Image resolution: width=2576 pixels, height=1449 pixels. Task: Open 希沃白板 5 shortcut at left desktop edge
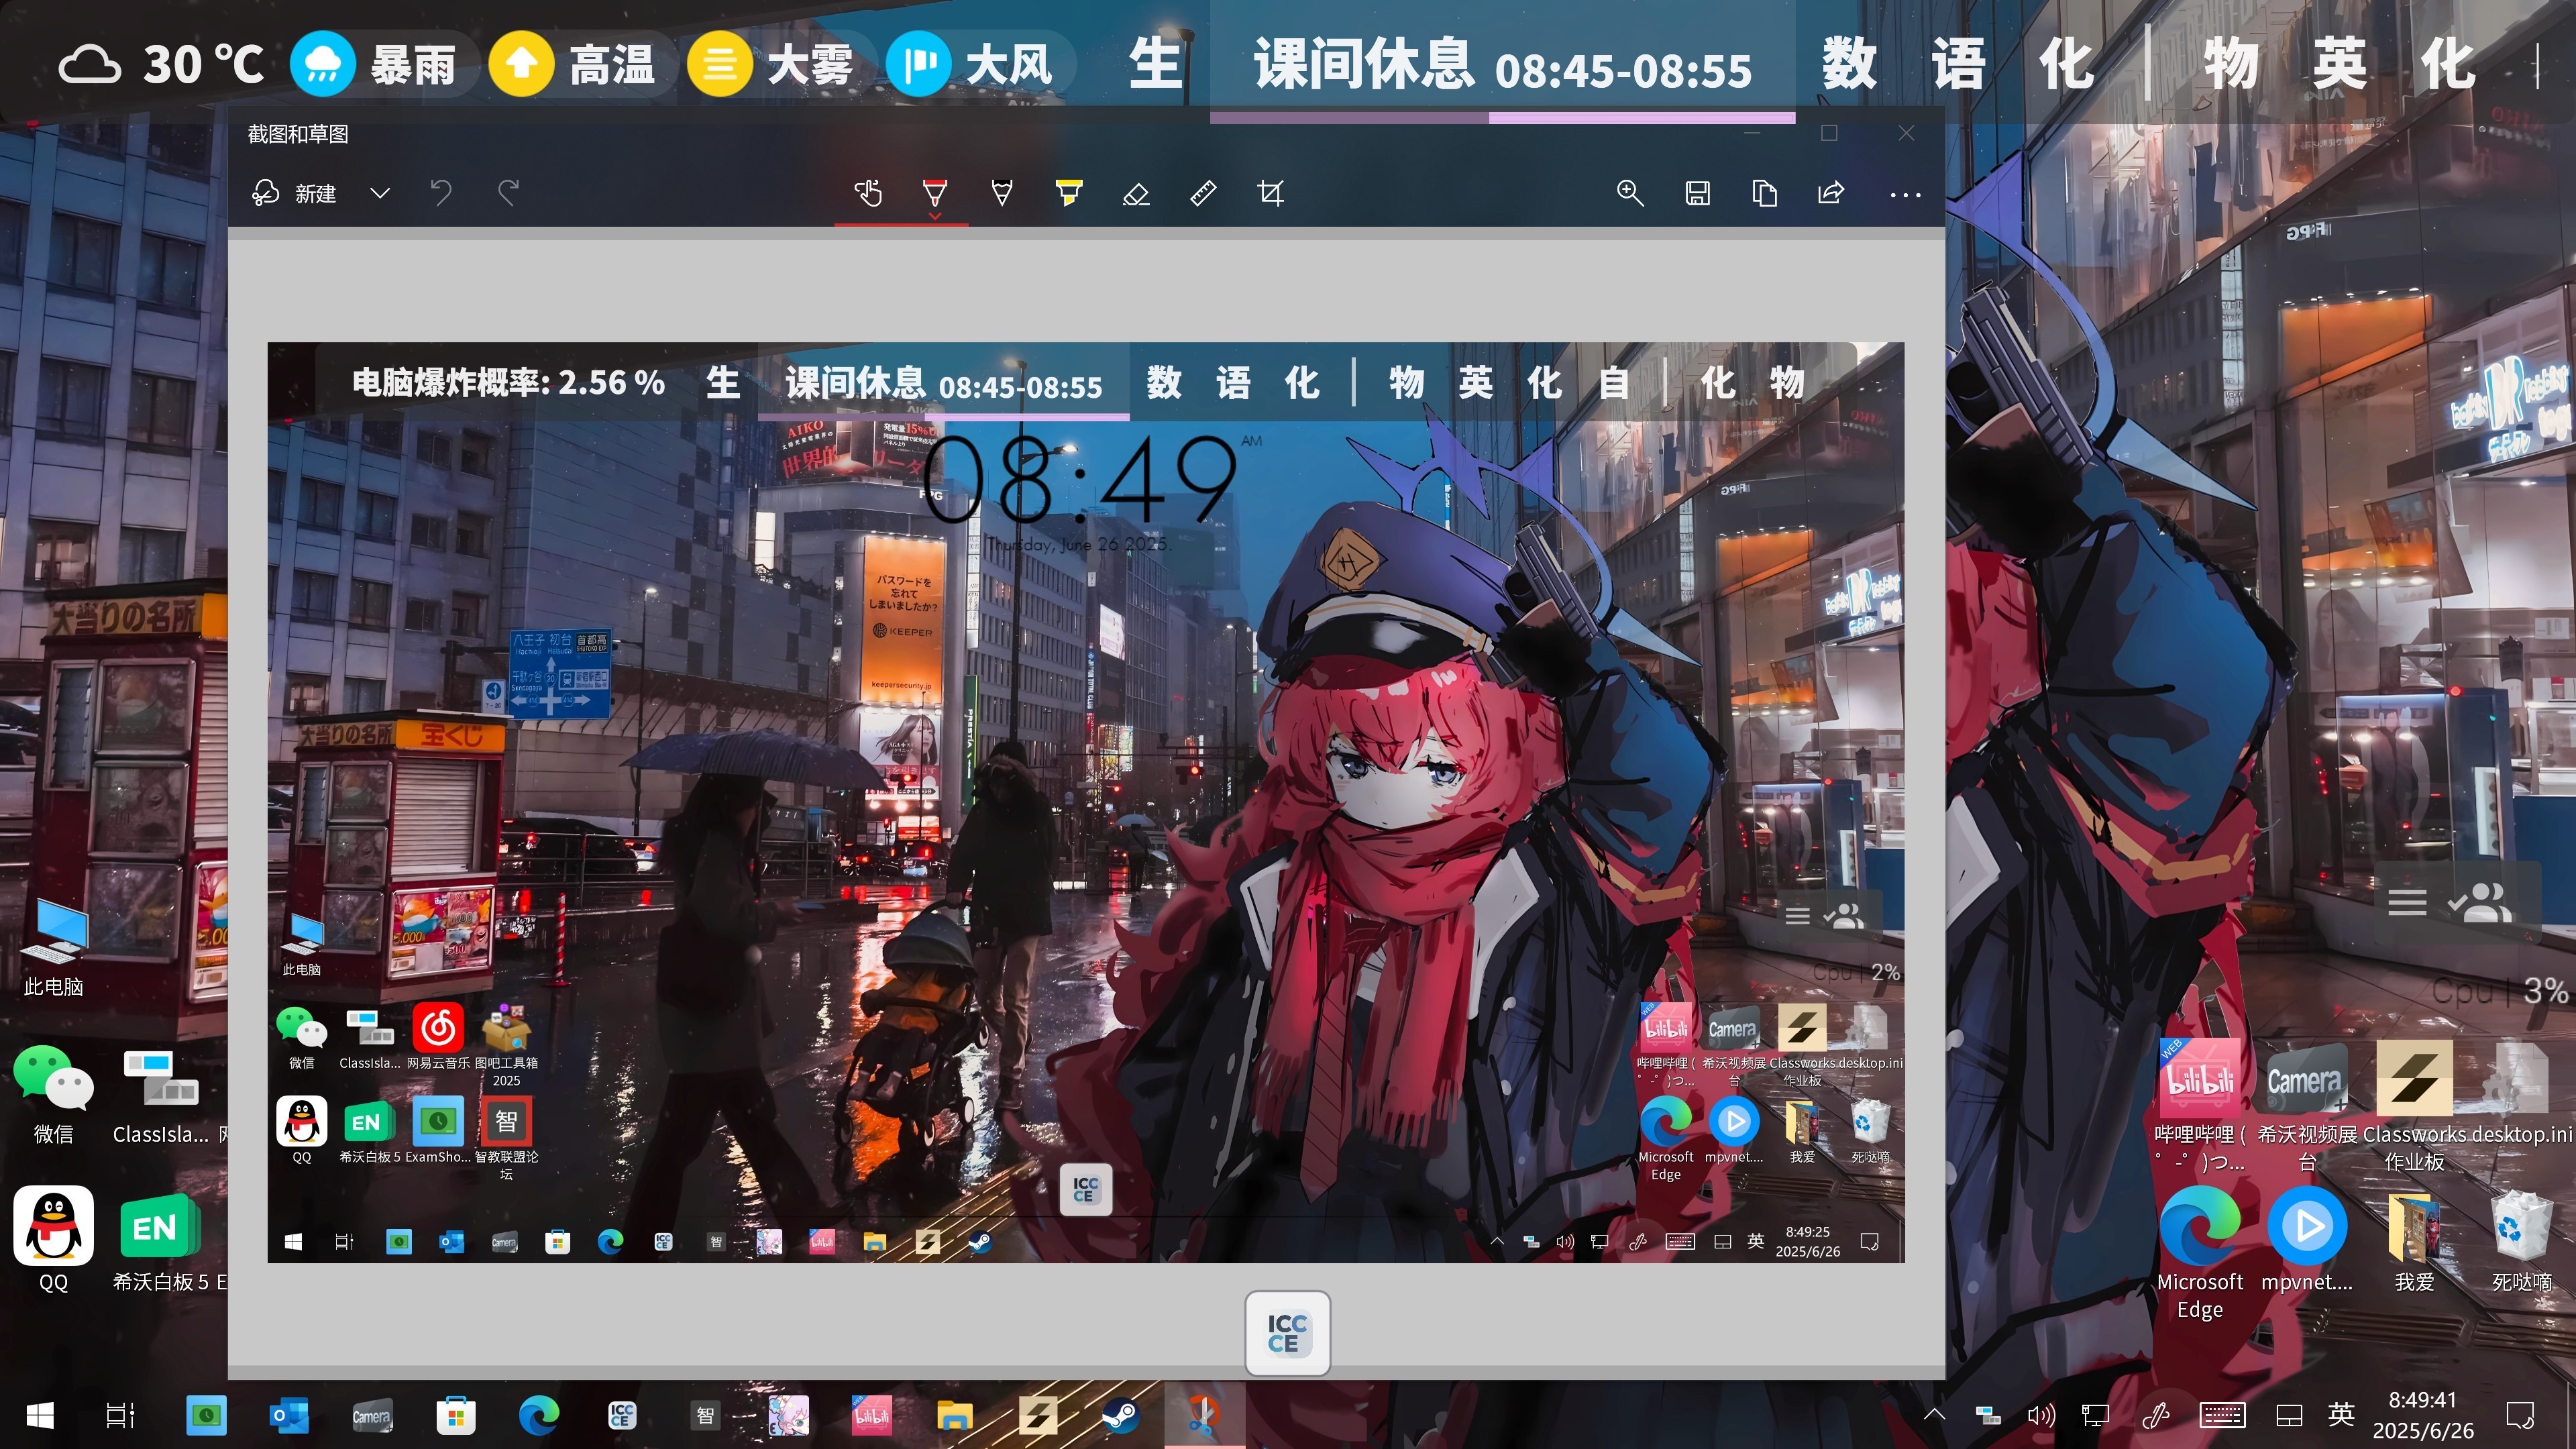(x=160, y=1240)
